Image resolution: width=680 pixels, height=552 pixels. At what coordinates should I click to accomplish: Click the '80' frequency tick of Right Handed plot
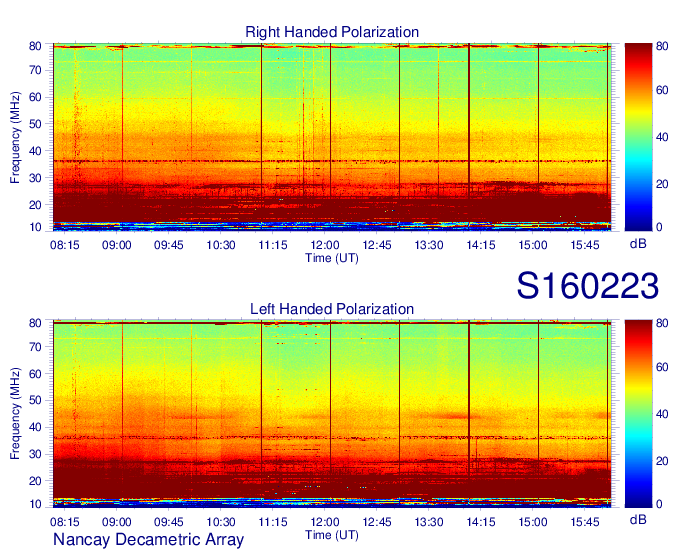click(x=35, y=46)
